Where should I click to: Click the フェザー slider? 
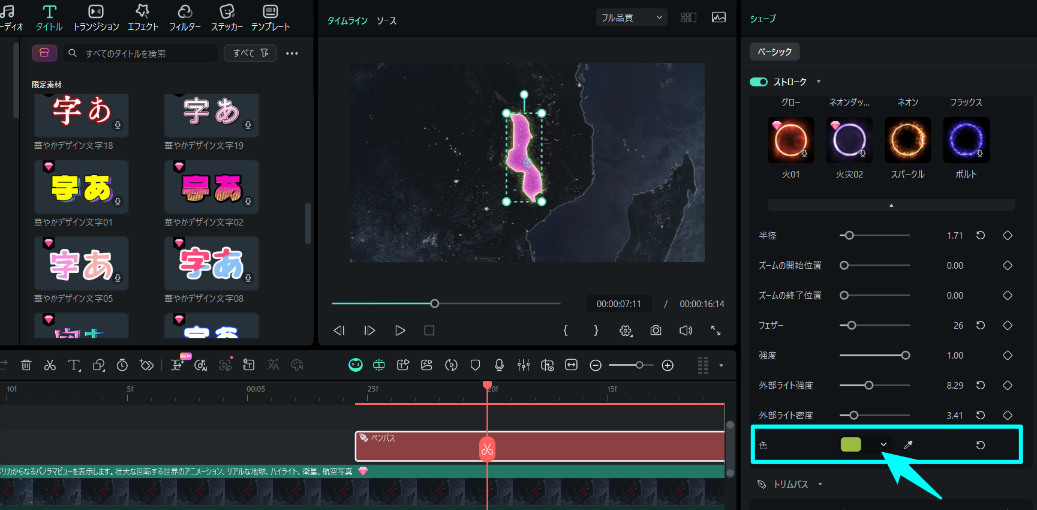click(x=874, y=325)
